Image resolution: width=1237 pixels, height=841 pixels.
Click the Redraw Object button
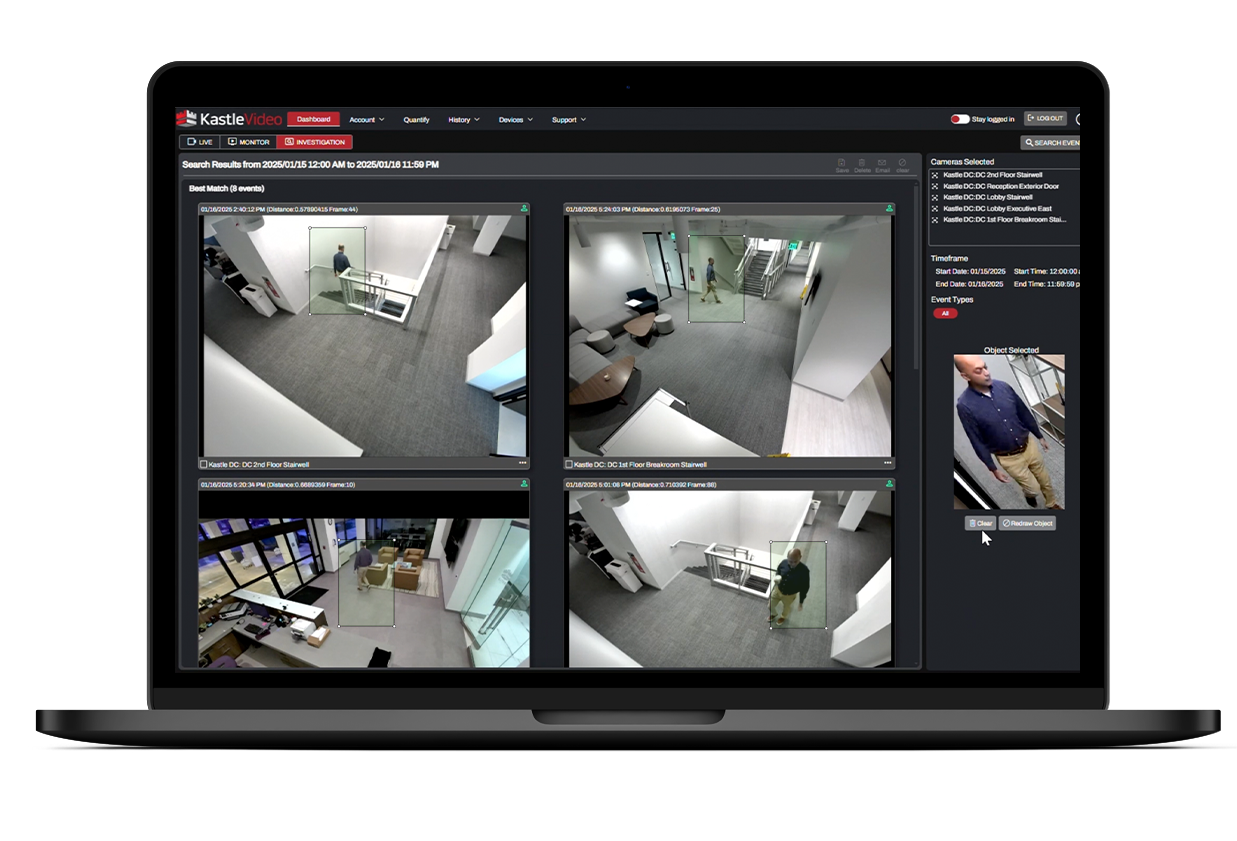pos(1027,523)
